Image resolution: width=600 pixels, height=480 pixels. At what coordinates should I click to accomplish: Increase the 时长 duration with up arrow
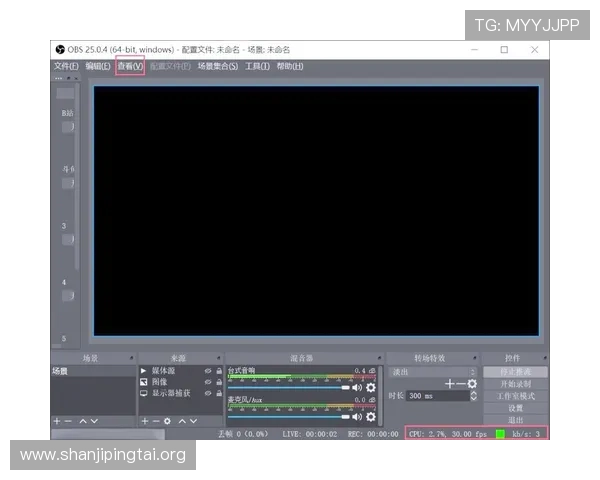tap(473, 393)
